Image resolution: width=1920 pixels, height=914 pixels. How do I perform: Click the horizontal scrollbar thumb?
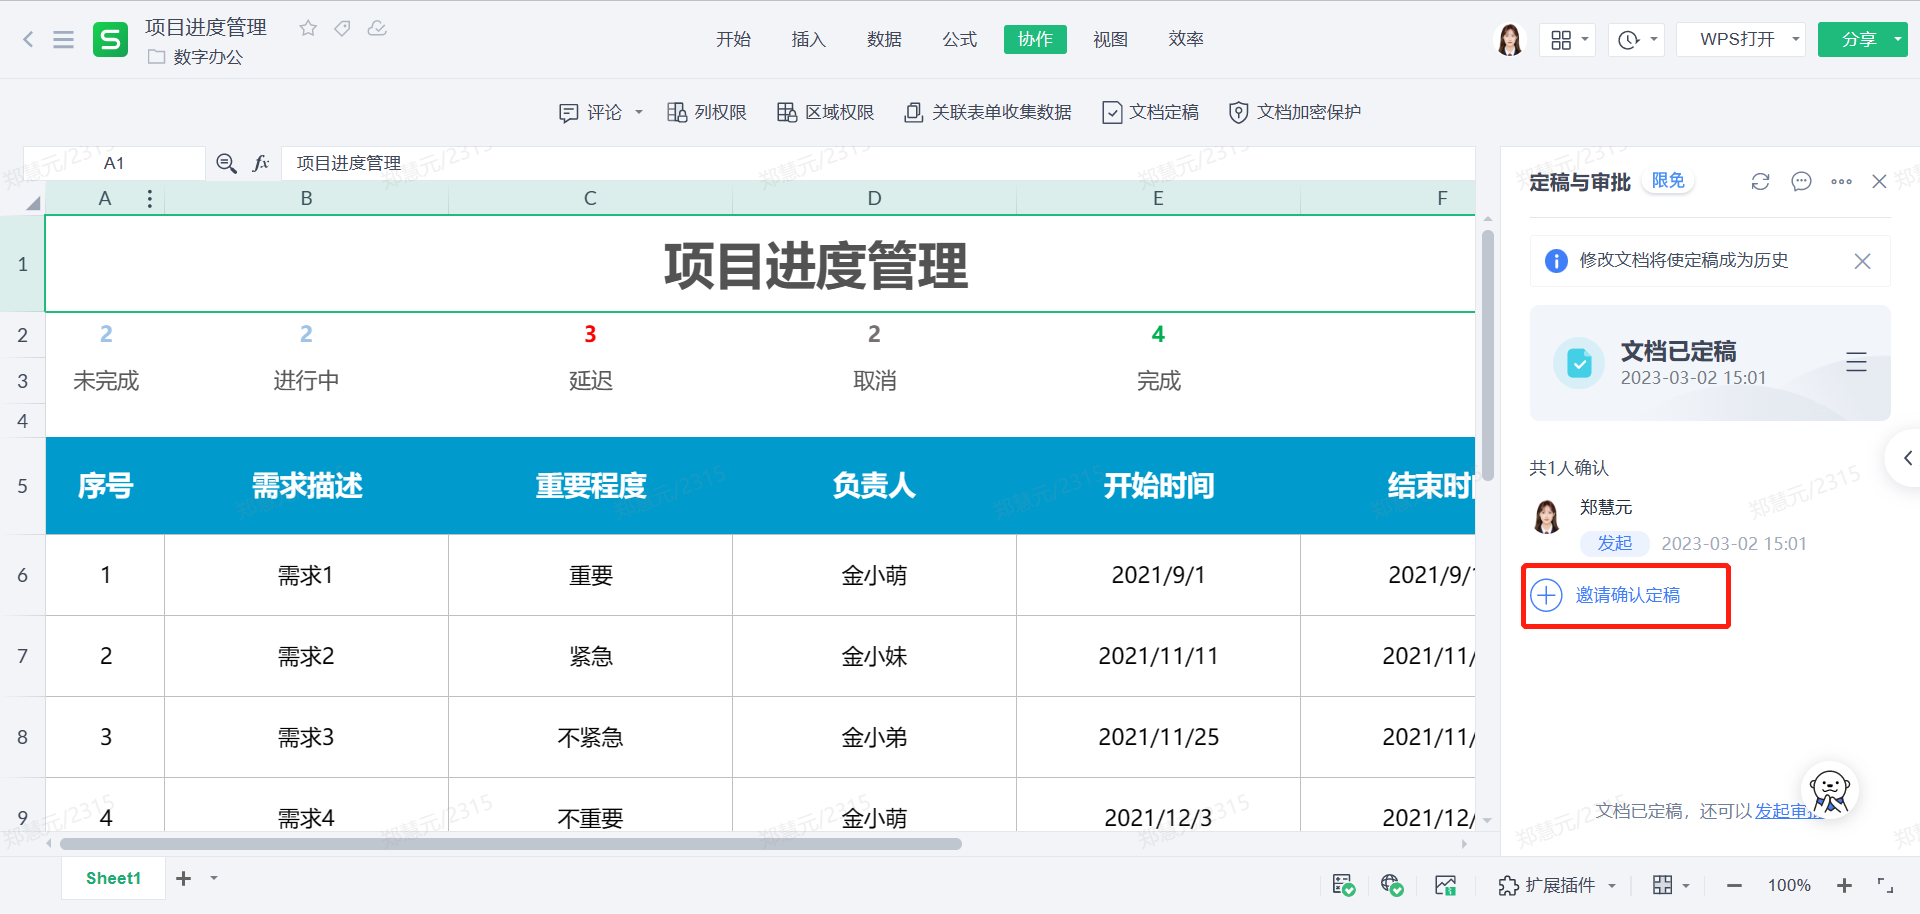click(511, 844)
